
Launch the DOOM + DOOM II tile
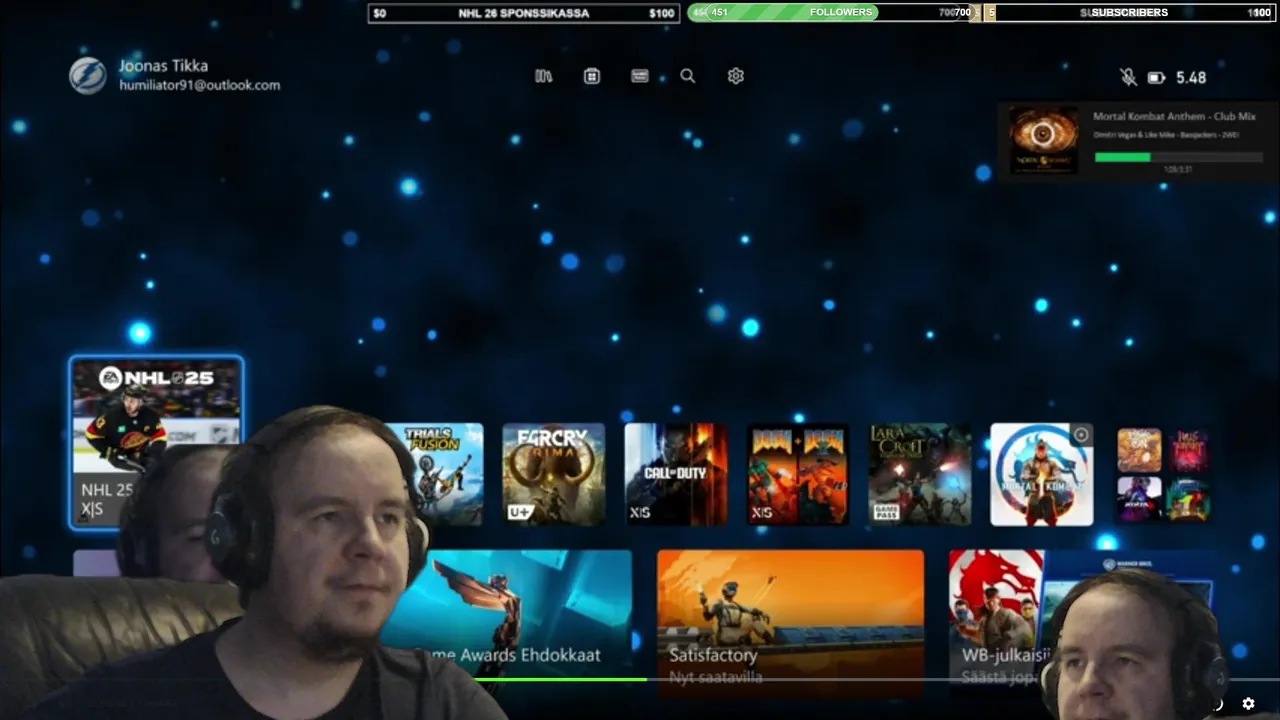click(798, 474)
